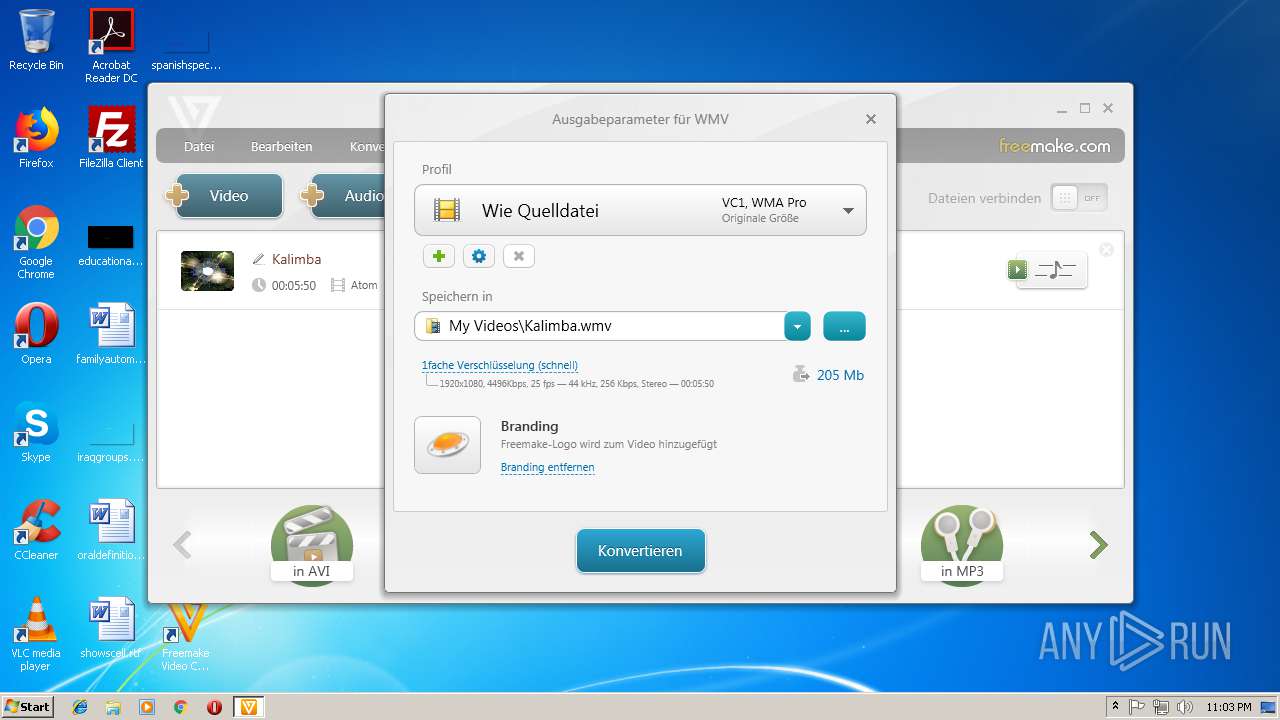The width and height of the screenshot is (1280, 720).
Task: Launch Firefox from the desktop
Action: point(36,138)
